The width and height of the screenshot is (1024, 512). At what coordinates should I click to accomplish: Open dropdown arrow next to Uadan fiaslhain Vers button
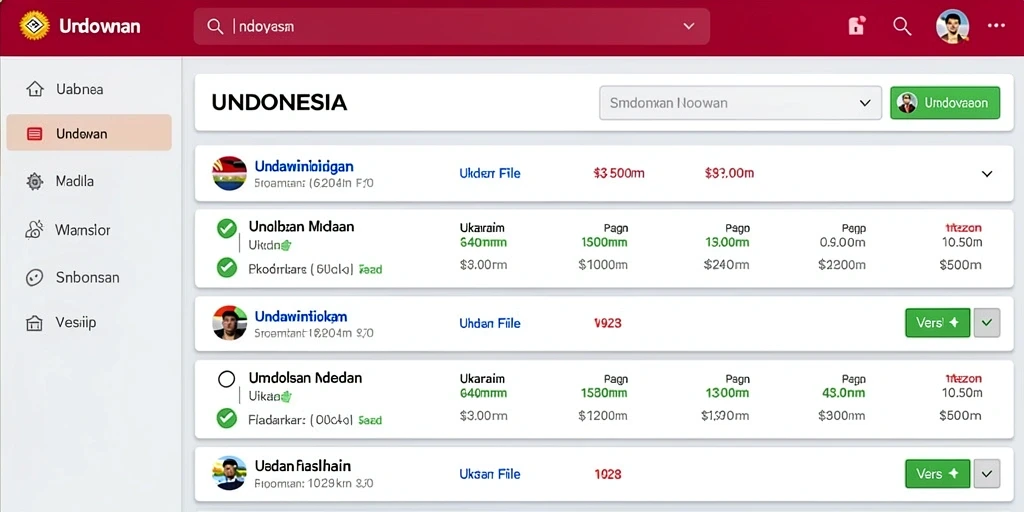[x=987, y=473]
